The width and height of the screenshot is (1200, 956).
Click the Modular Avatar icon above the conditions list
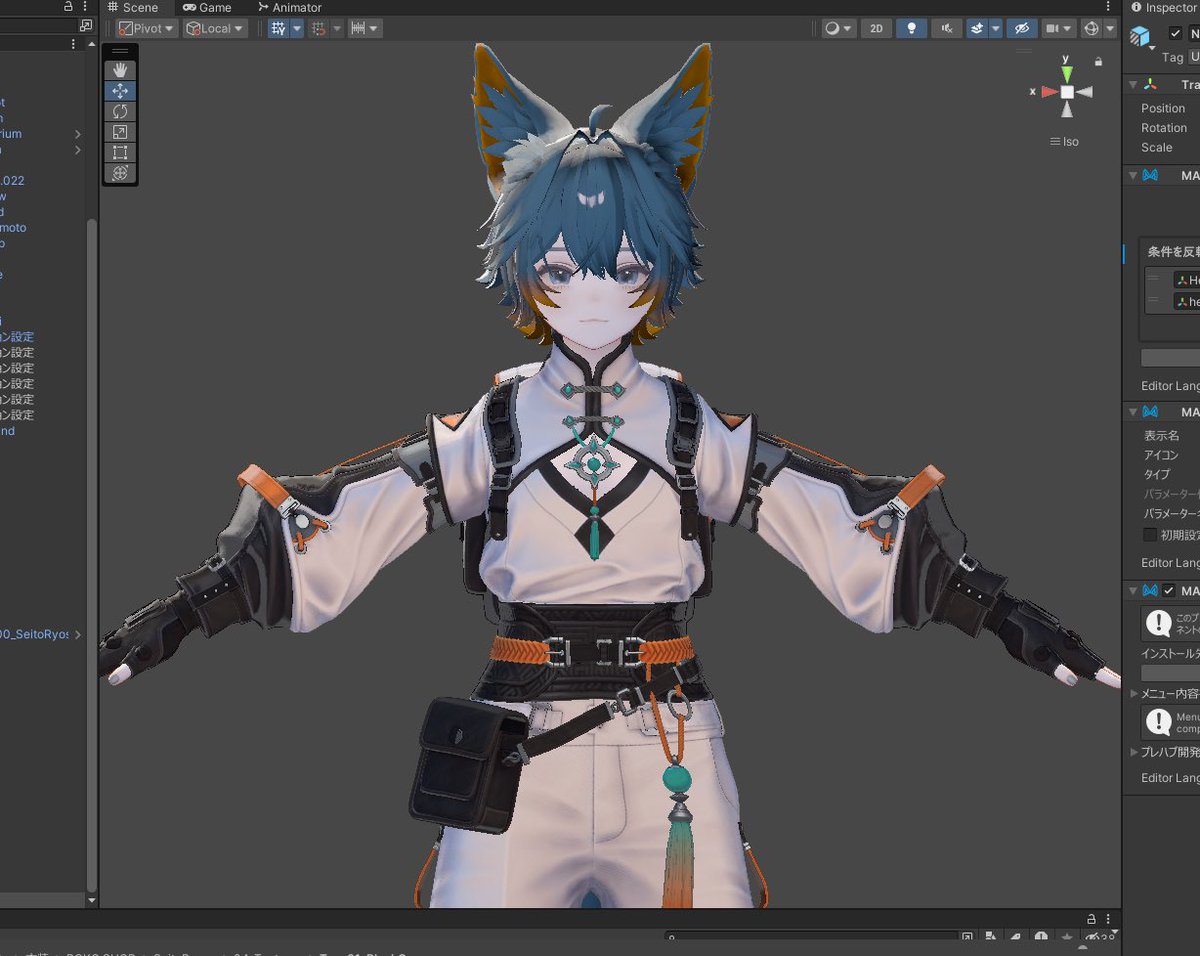(1151, 175)
